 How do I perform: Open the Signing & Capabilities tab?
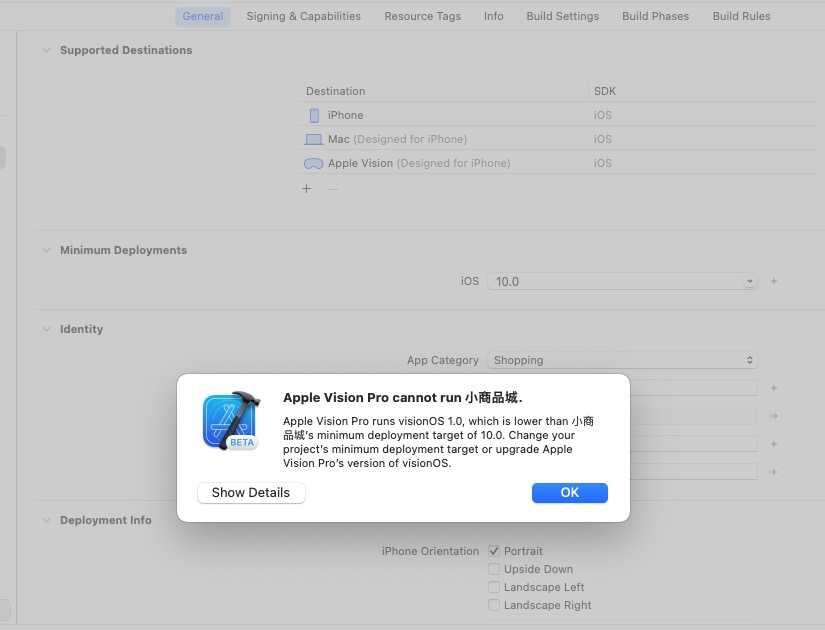[x=304, y=16]
